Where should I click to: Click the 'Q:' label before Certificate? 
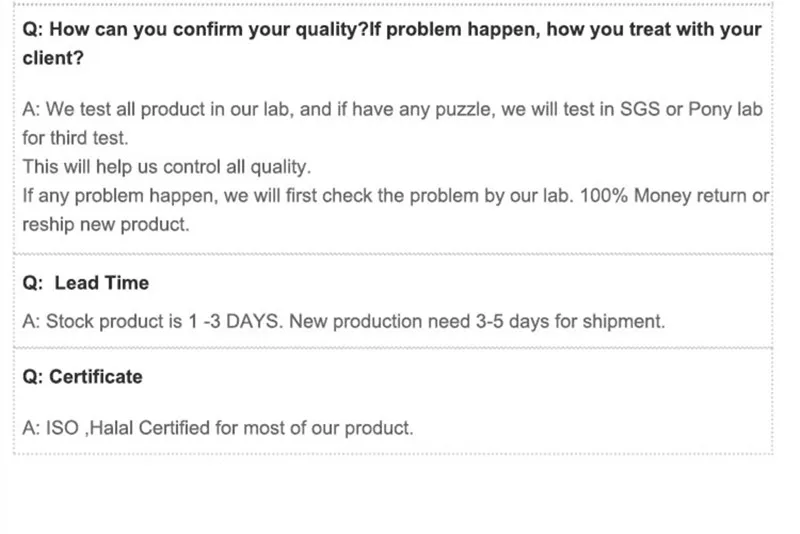pos(33,377)
